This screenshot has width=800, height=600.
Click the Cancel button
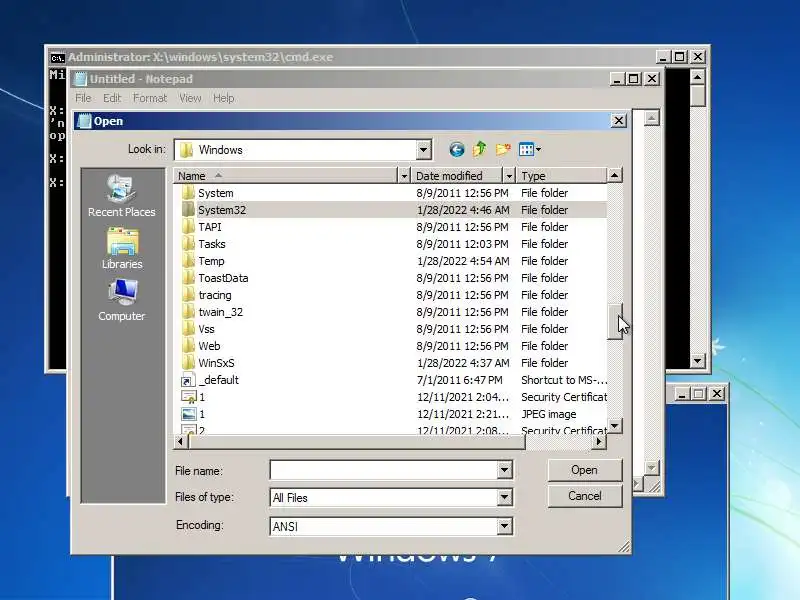coord(585,496)
